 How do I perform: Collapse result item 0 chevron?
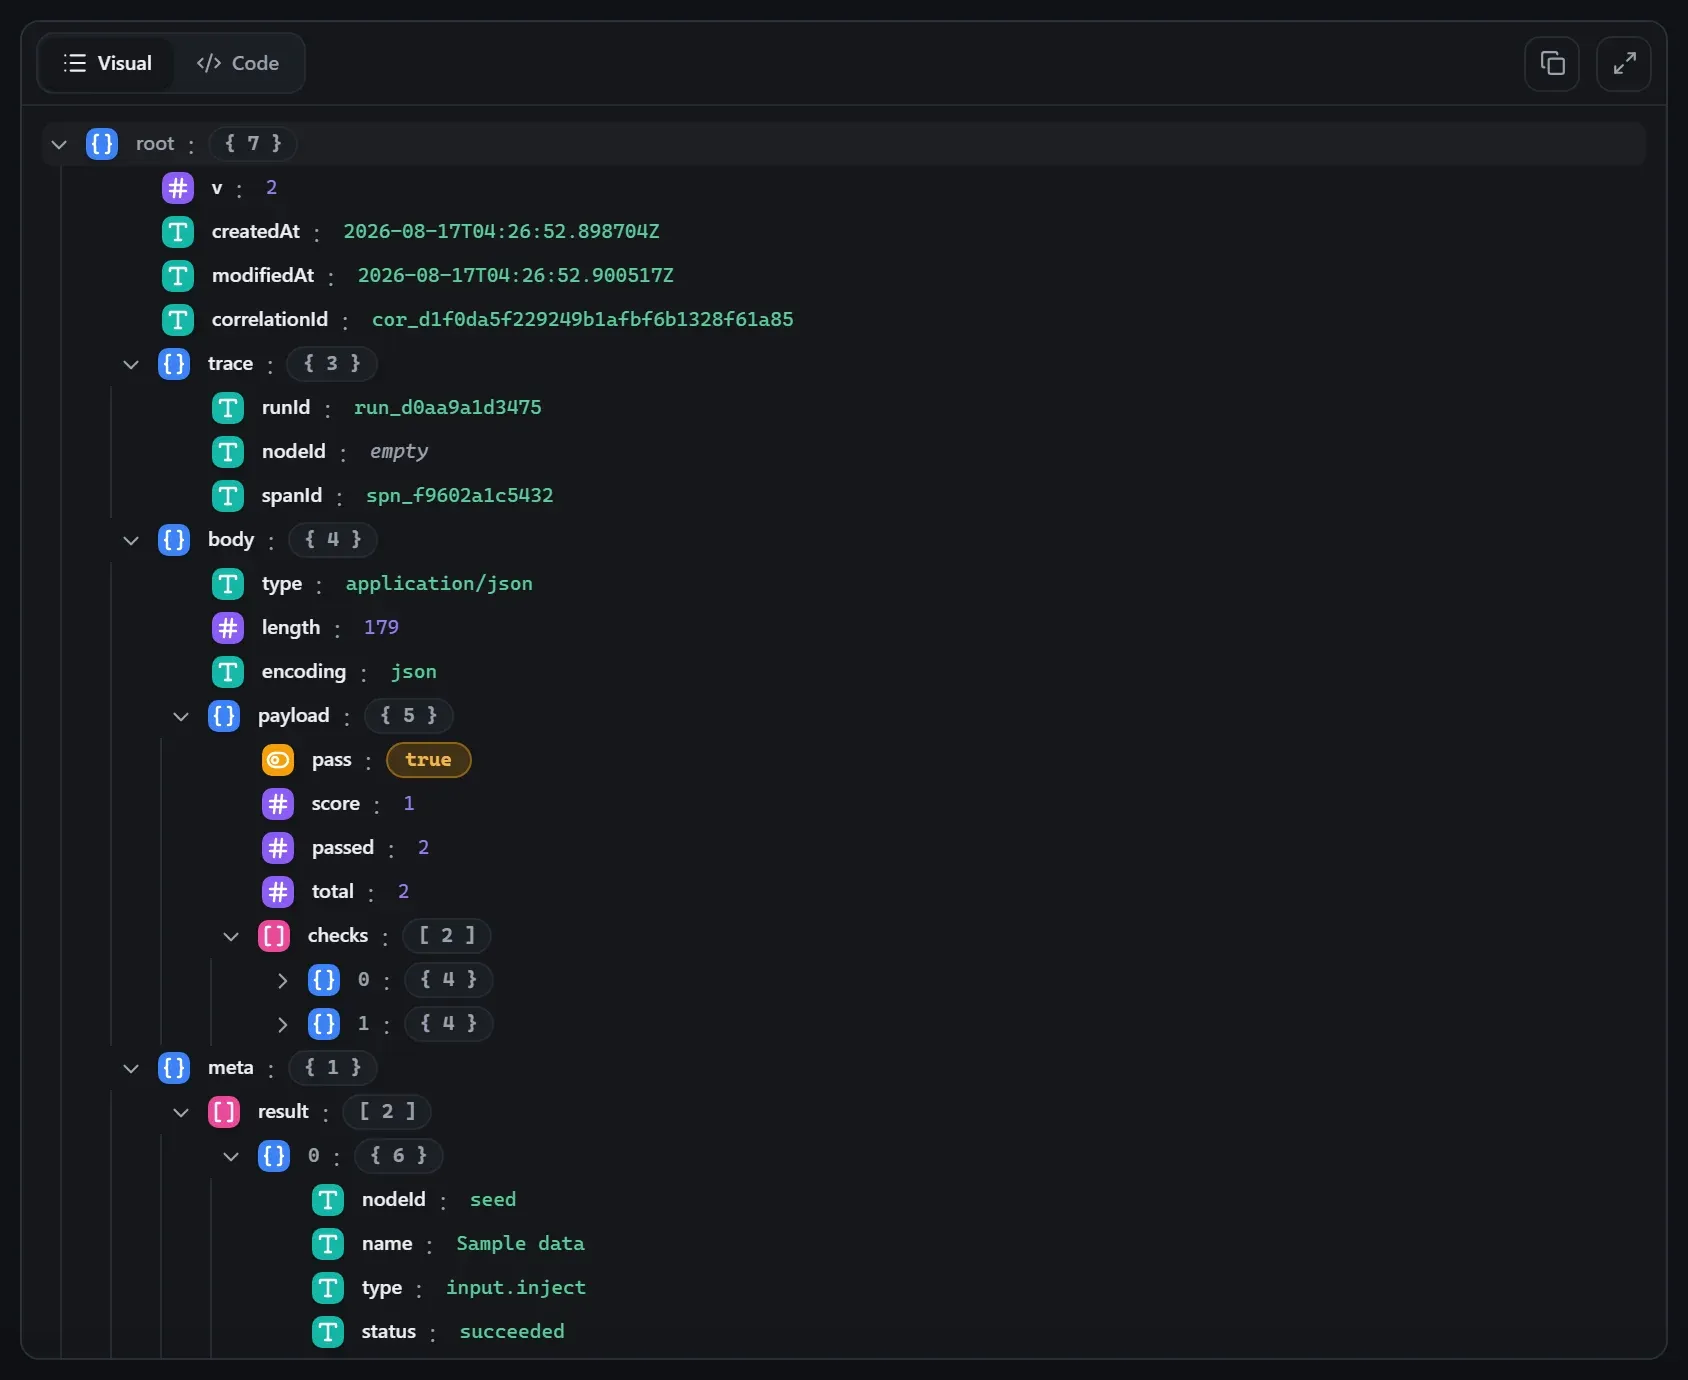(x=231, y=1156)
